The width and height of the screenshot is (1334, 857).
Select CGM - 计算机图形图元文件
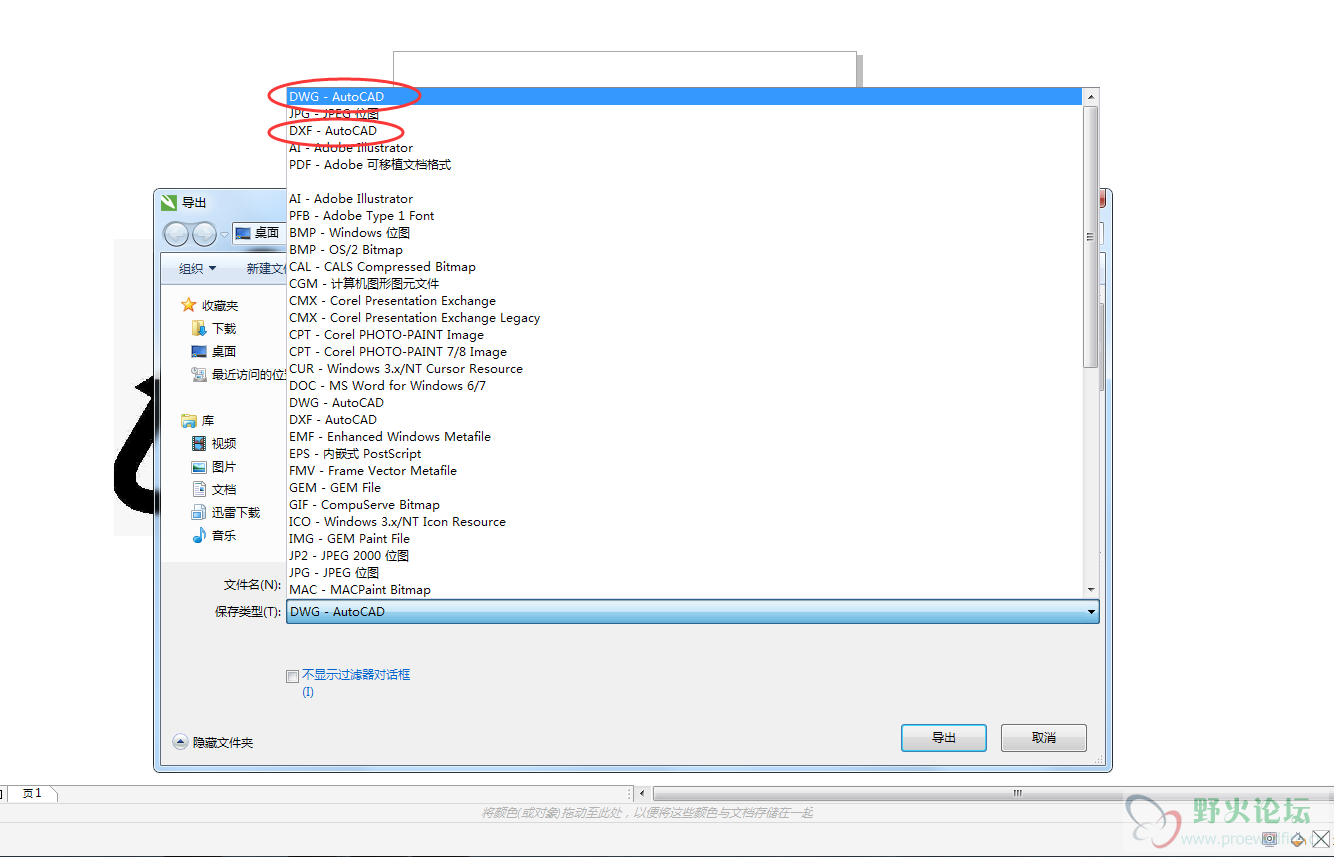684,284
